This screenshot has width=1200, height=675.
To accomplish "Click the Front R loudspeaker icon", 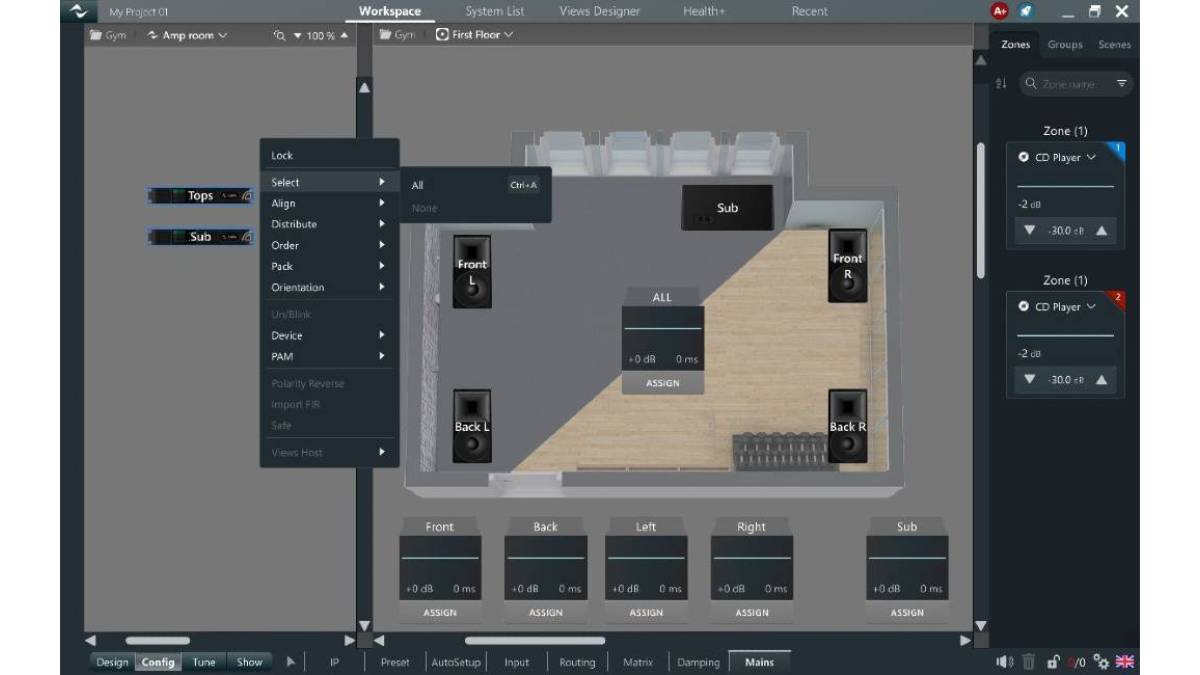I will 847,265.
